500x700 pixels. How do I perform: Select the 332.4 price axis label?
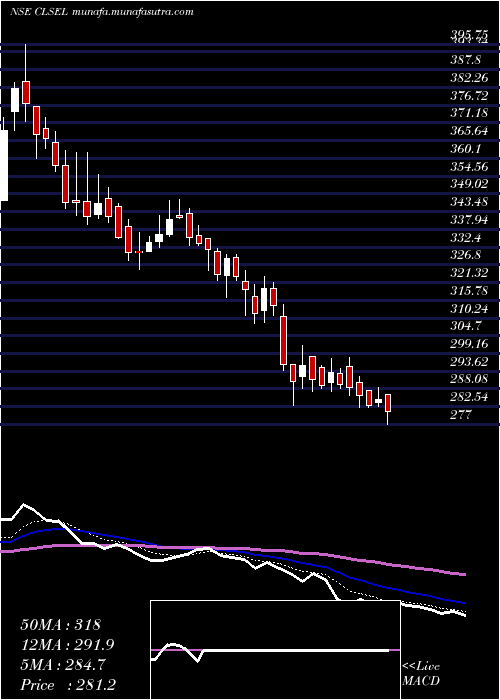(465, 237)
